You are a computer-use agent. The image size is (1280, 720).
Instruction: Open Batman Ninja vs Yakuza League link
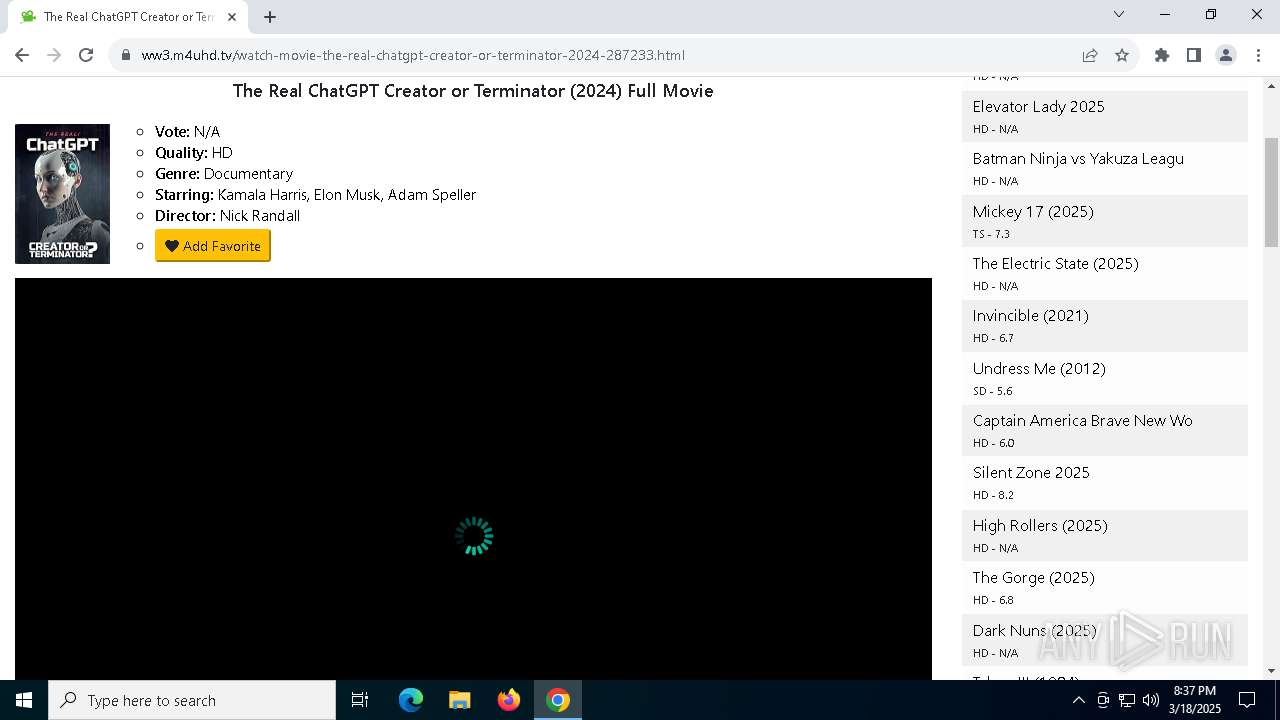[1078, 158]
